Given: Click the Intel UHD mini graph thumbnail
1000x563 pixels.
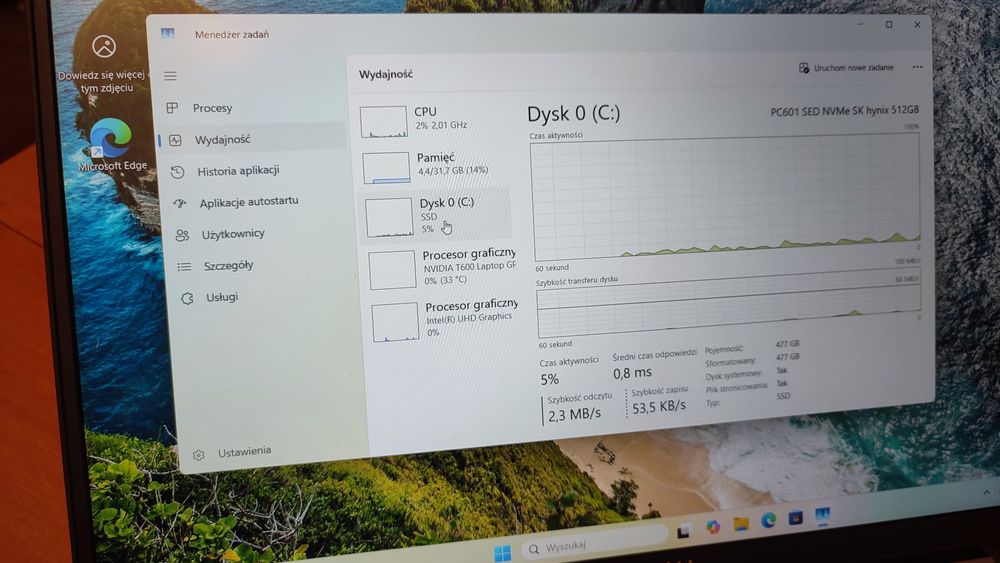Looking at the screenshot, I should click(395, 323).
